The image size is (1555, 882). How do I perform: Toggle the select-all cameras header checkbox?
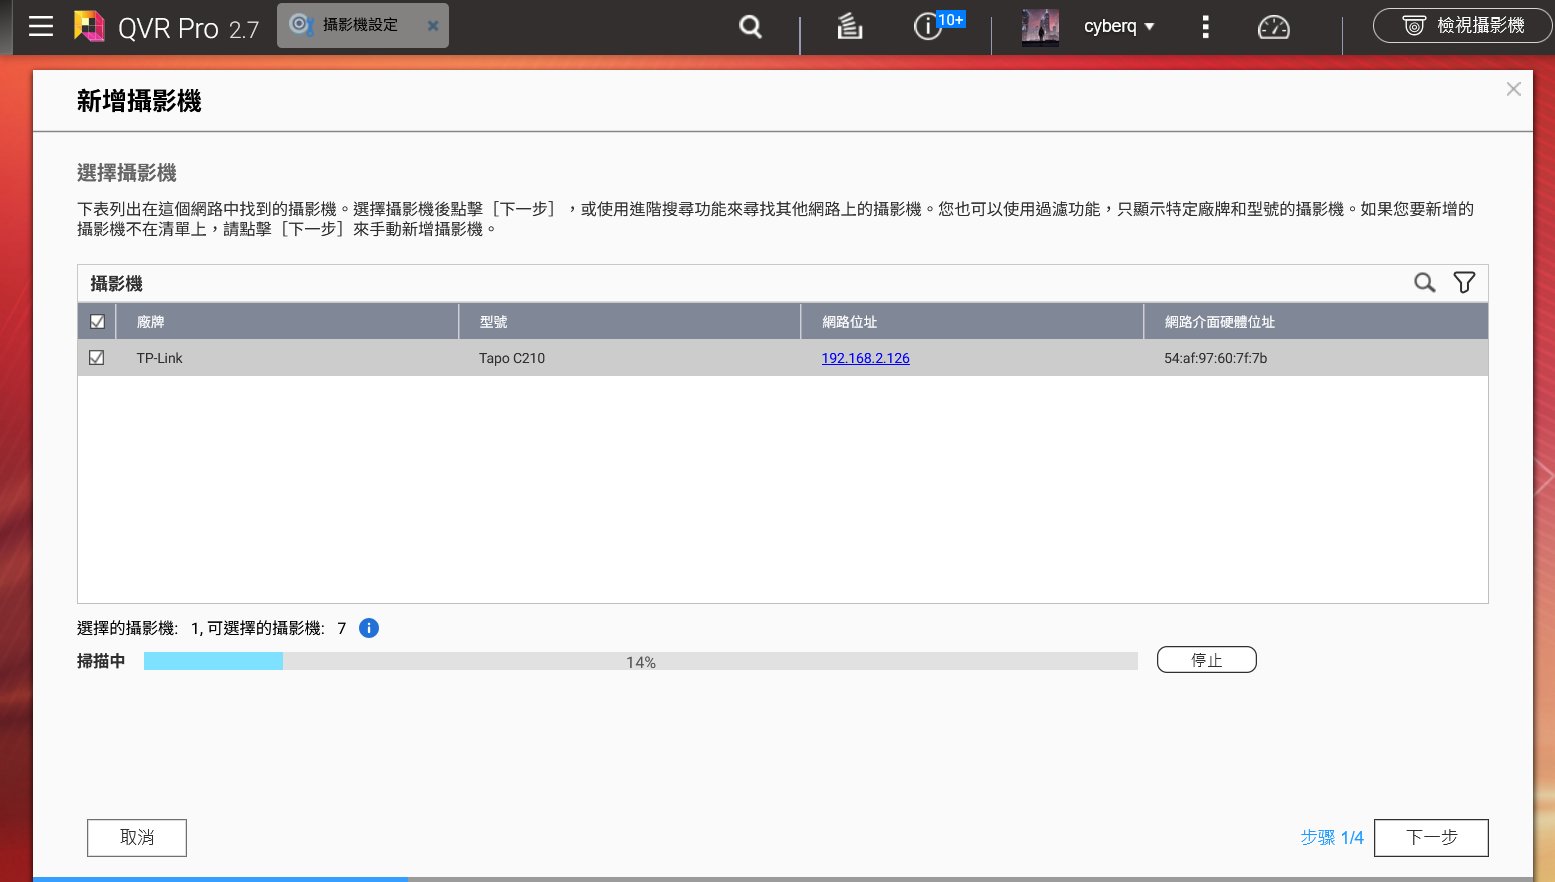[x=97, y=322]
